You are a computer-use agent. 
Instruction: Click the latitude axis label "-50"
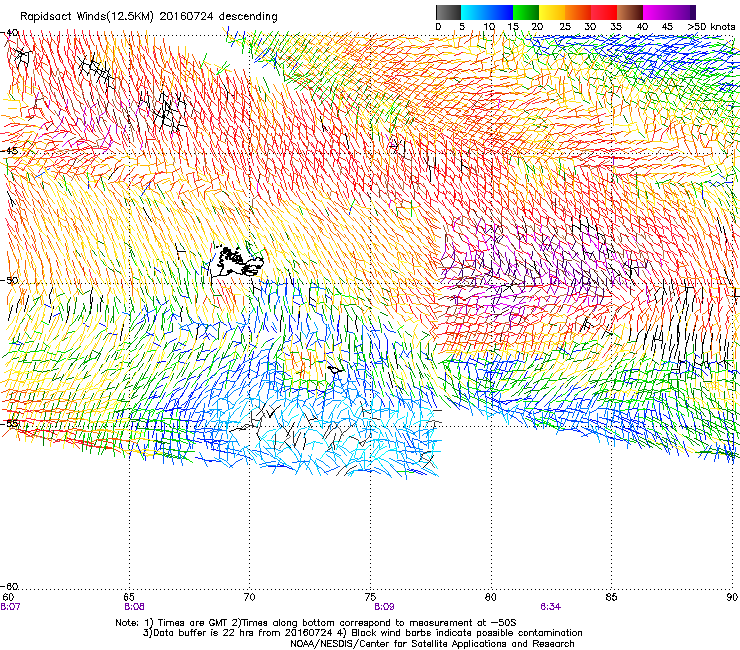[x=10, y=280]
